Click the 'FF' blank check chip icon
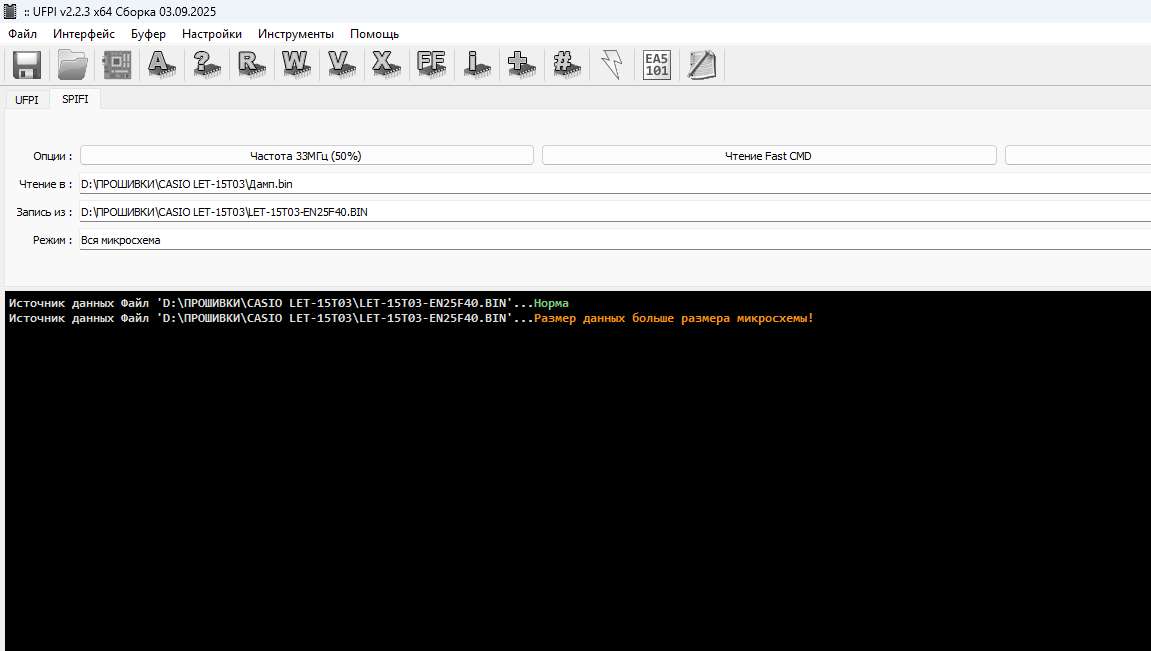The width and height of the screenshot is (1151, 651). tap(431, 65)
